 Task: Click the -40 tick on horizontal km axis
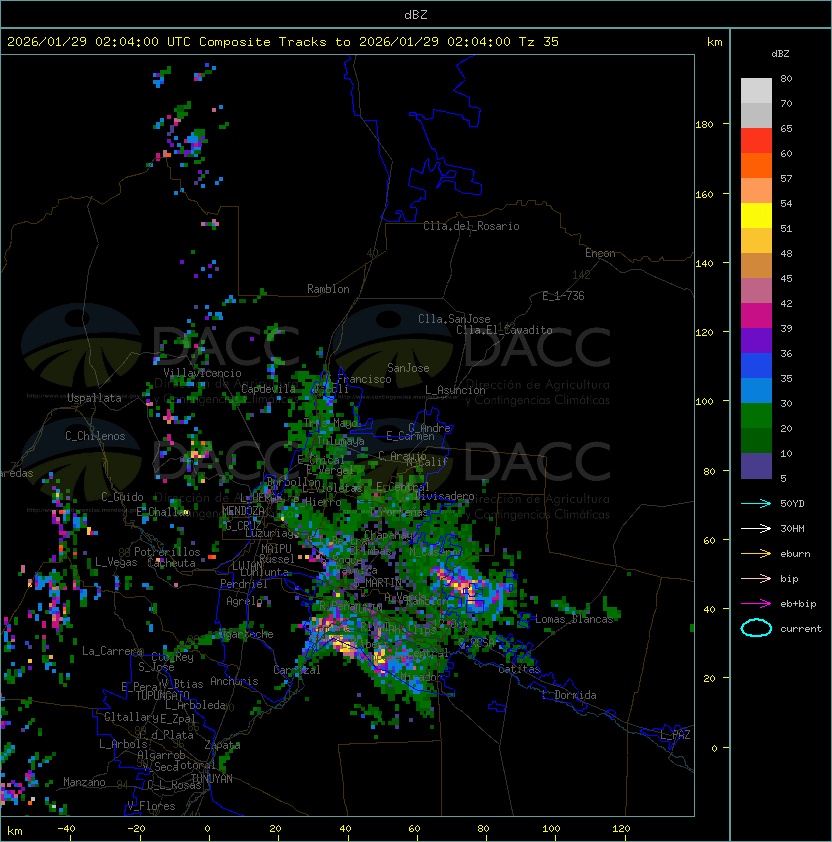pos(66,829)
